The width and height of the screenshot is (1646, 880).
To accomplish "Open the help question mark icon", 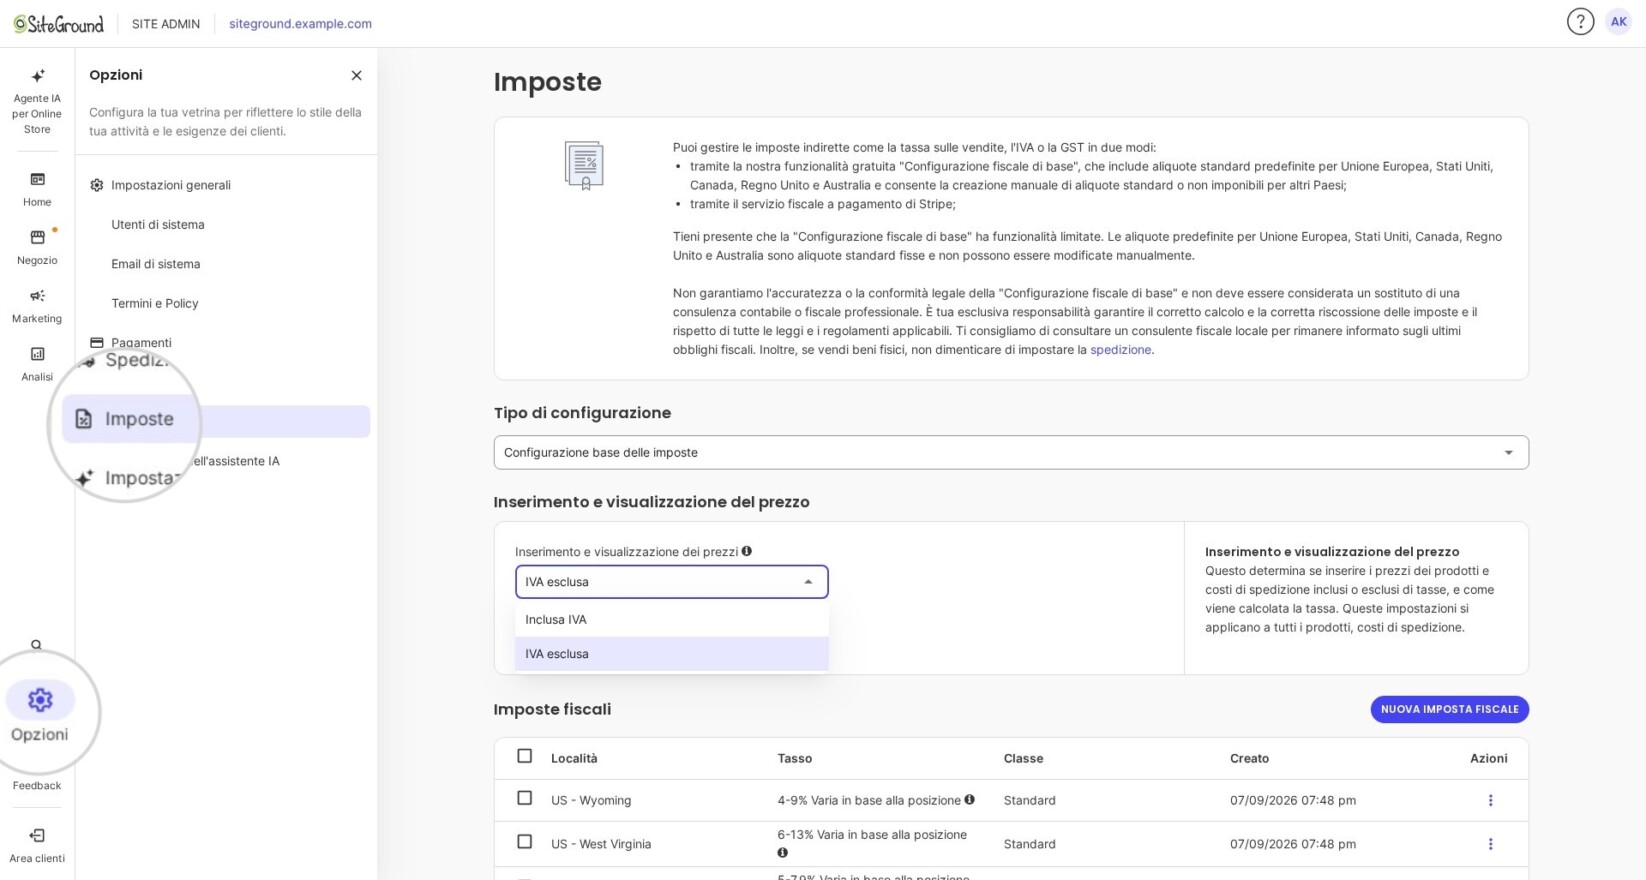I will pyautogui.click(x=1580, y=22).
